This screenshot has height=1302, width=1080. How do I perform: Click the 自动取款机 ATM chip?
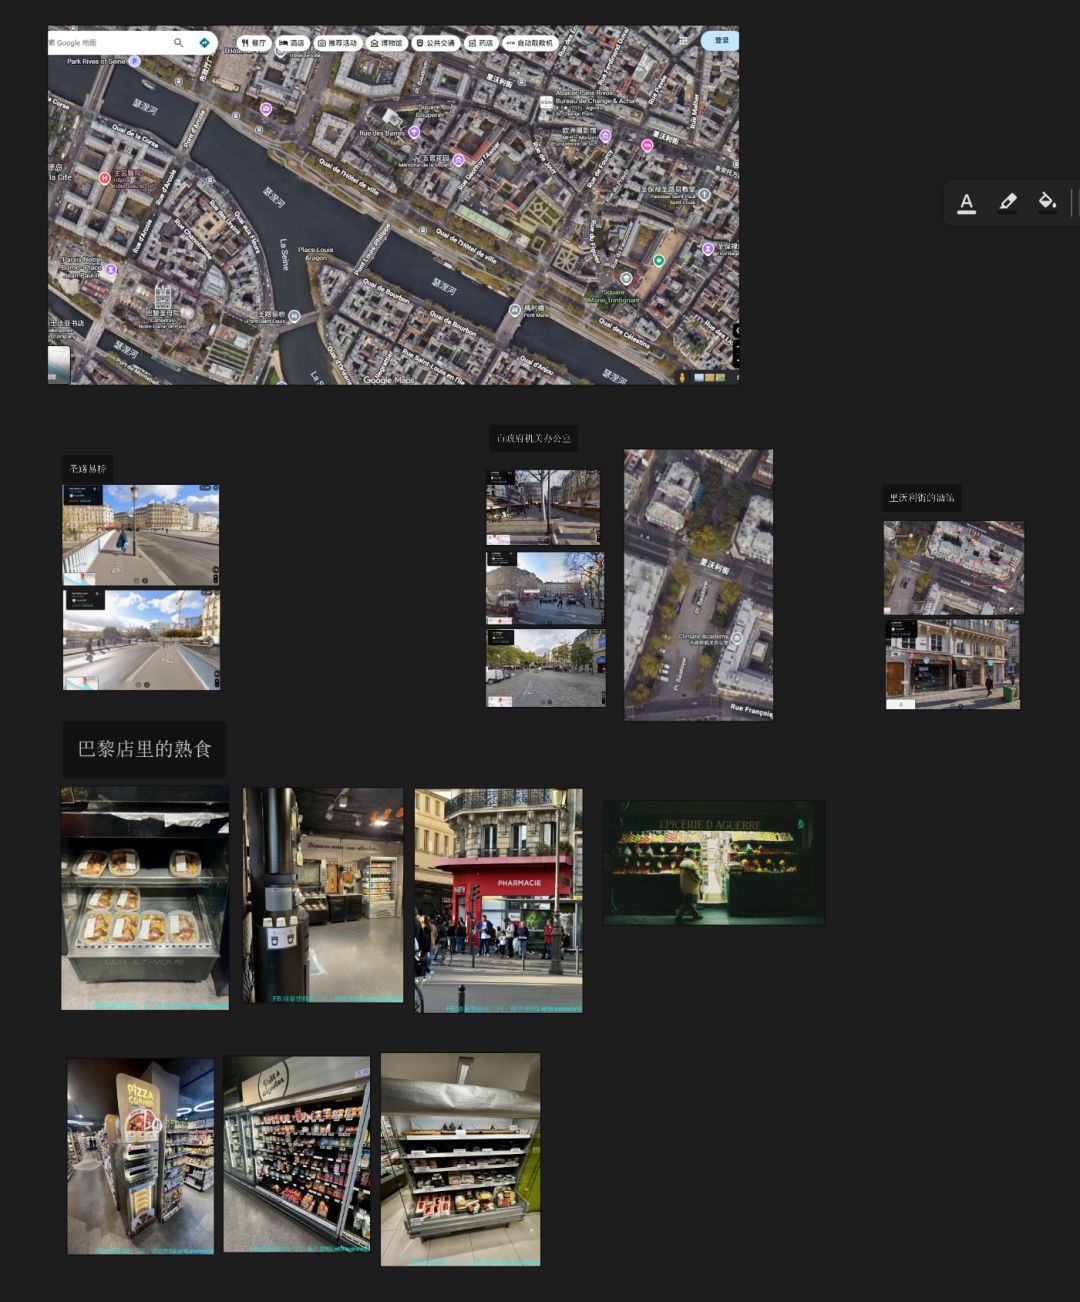[530, 43]
